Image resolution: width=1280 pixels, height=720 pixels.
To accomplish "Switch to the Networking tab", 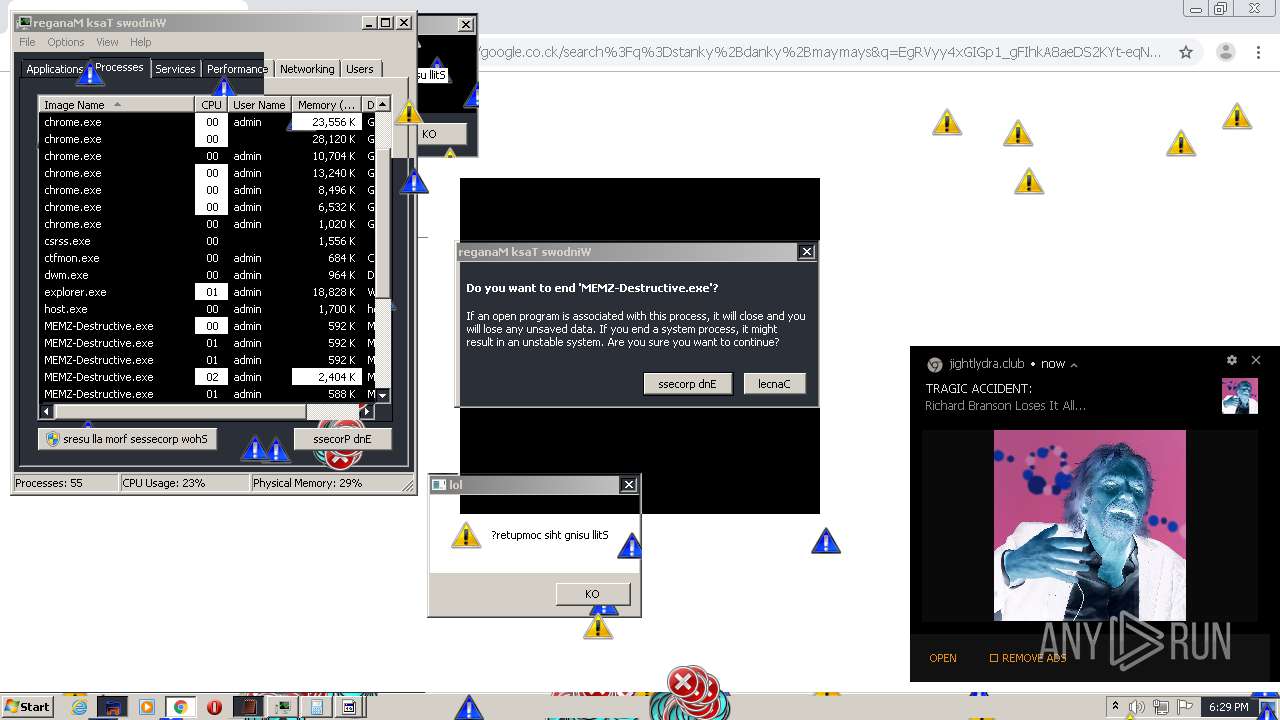I will (307, 69).
